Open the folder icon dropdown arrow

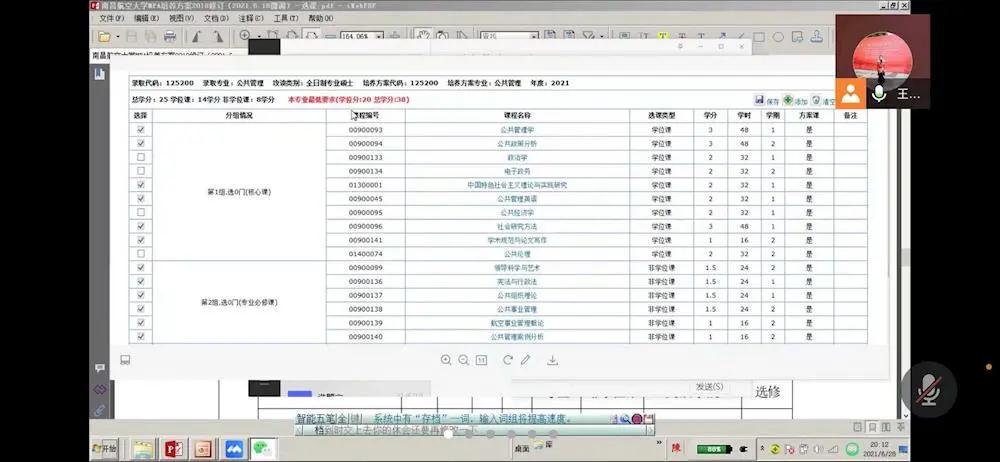[117, 37]
